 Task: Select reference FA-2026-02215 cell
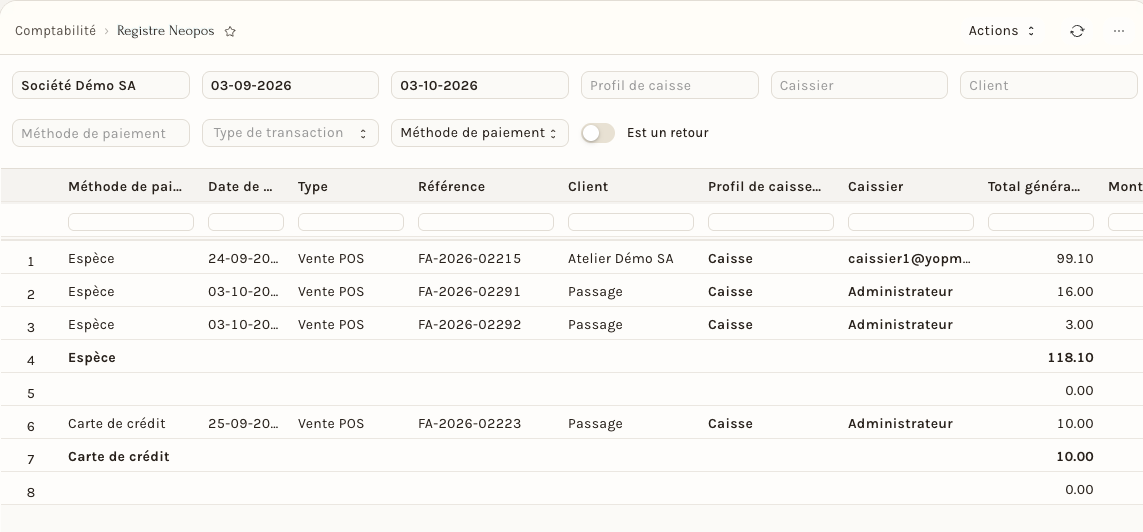coord(469,259)
